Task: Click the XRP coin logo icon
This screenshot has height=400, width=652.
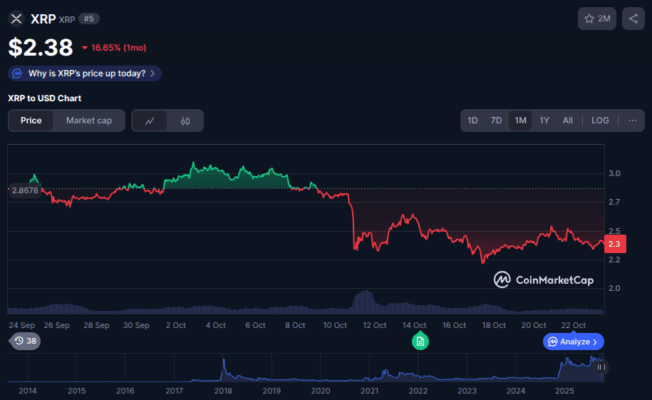Action: pyautogui.click(x=16, y=19)
